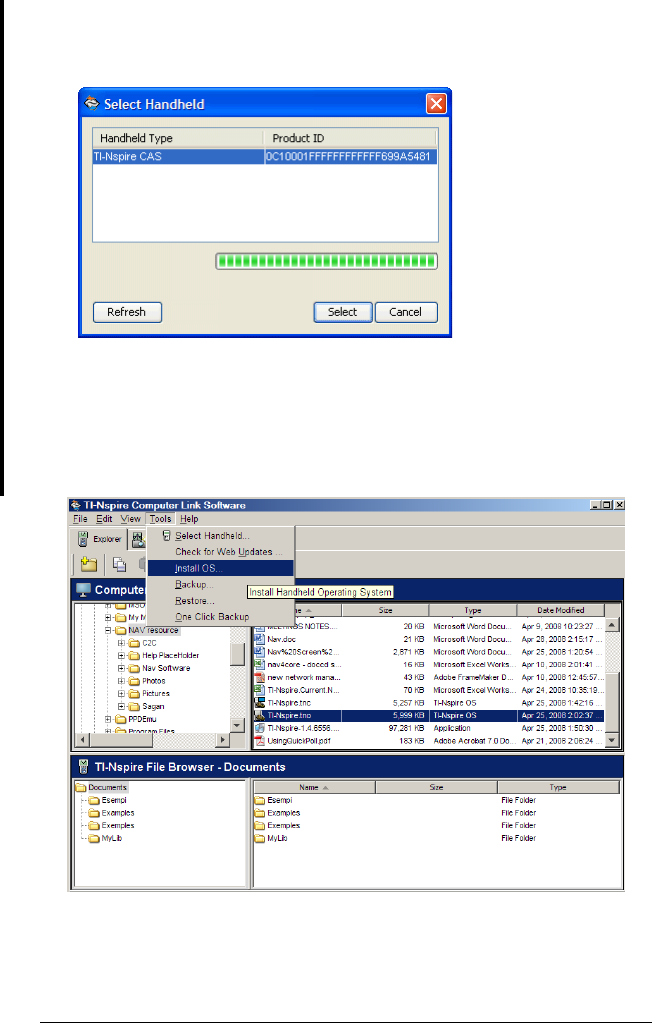Click computer file list scroll-up arrow
The image size is (652, 1023).
[x=612, y=625]
